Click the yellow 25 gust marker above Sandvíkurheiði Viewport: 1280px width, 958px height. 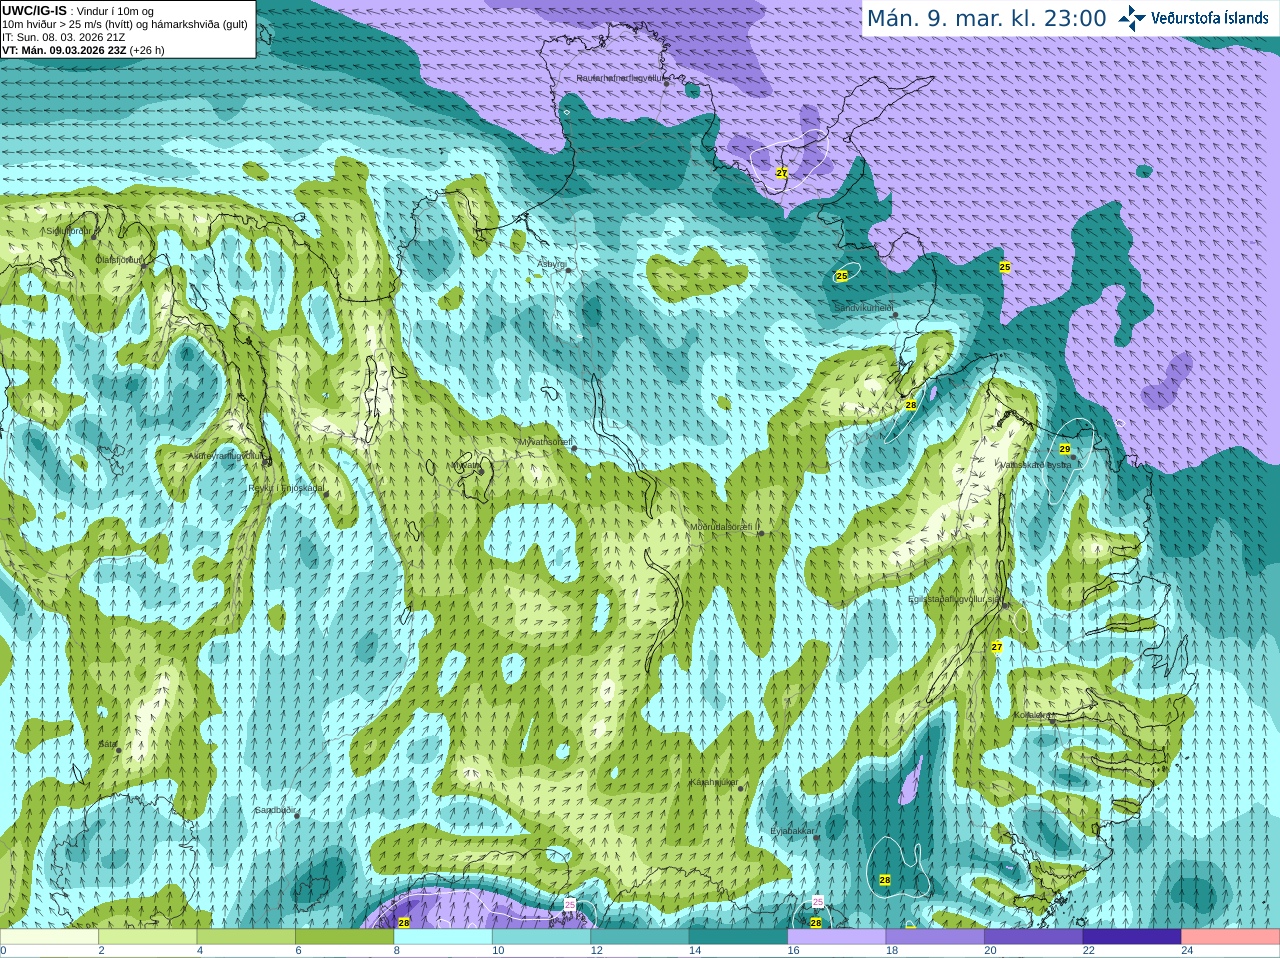(842, 275)
